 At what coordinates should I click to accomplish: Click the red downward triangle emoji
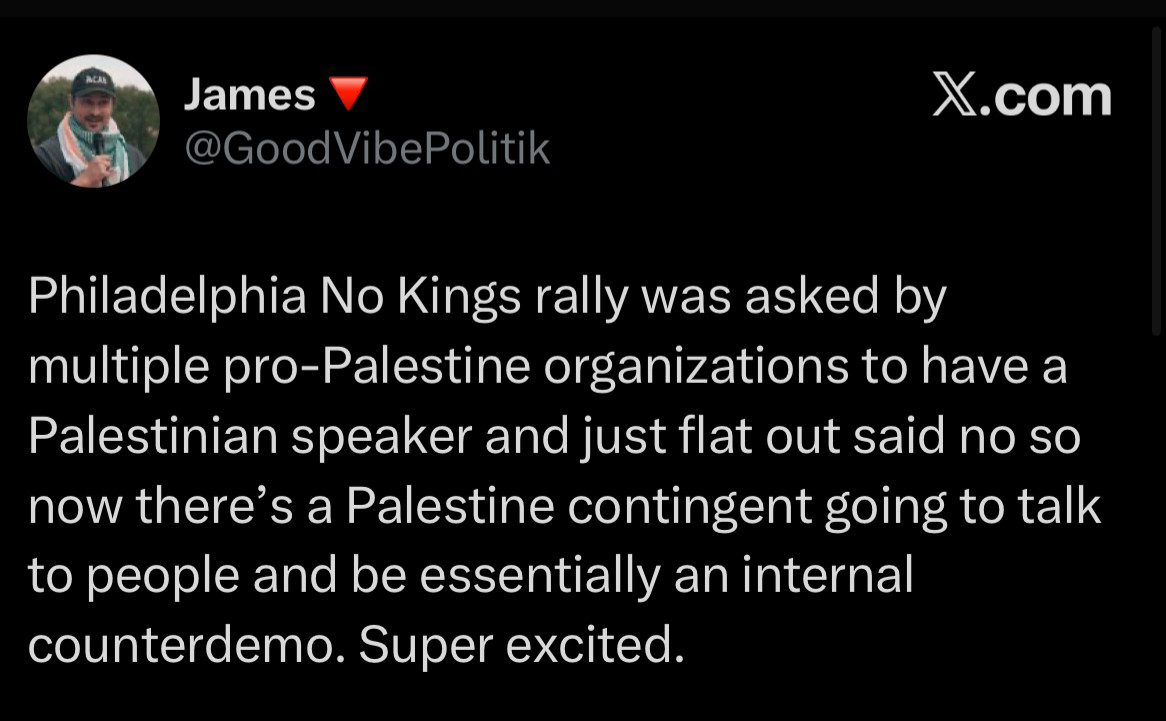348,94
